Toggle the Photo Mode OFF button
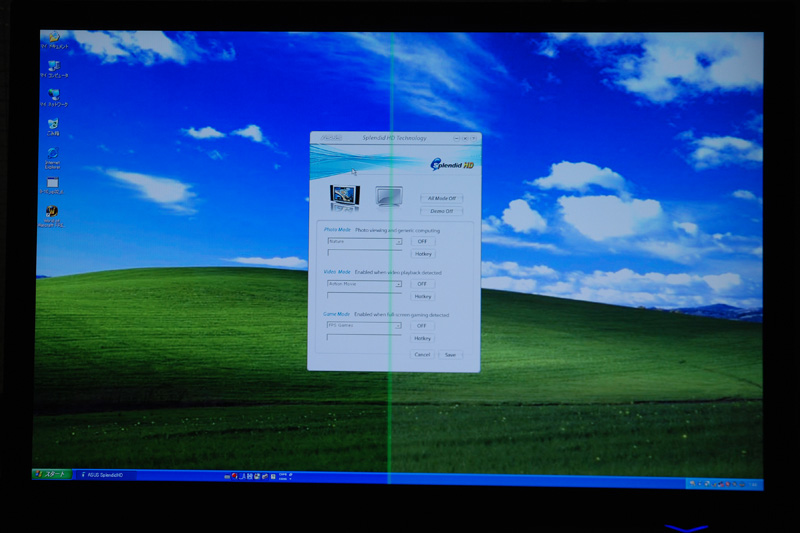This screenshot has width=800, height=533. click(x=422, y=241)
